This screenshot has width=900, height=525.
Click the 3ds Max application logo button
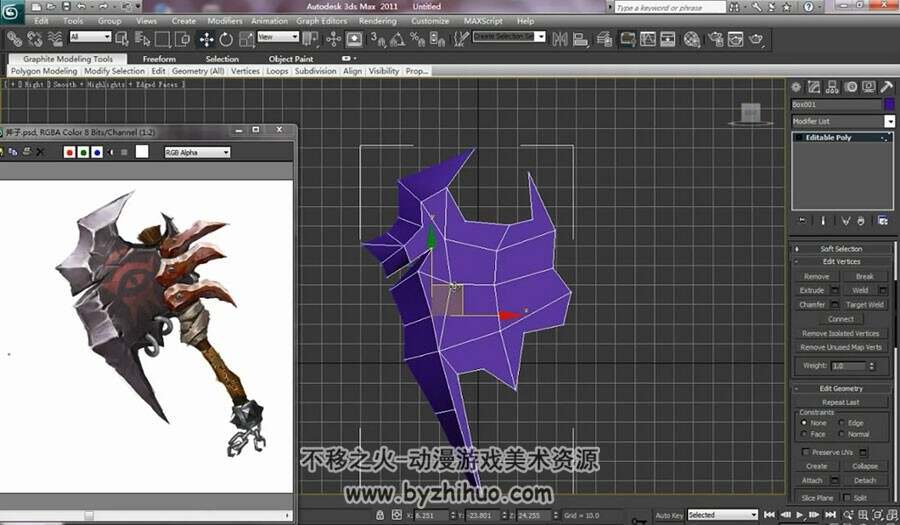(12, 12)
